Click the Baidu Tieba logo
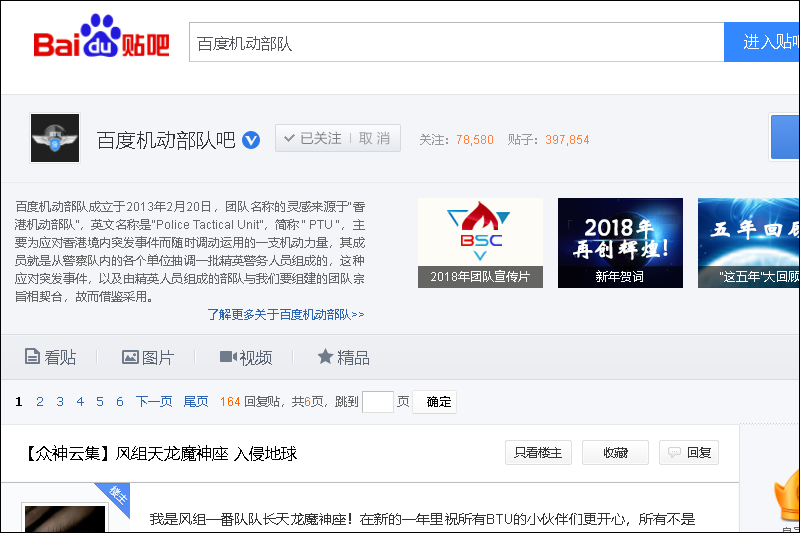 tap(101, 36)
